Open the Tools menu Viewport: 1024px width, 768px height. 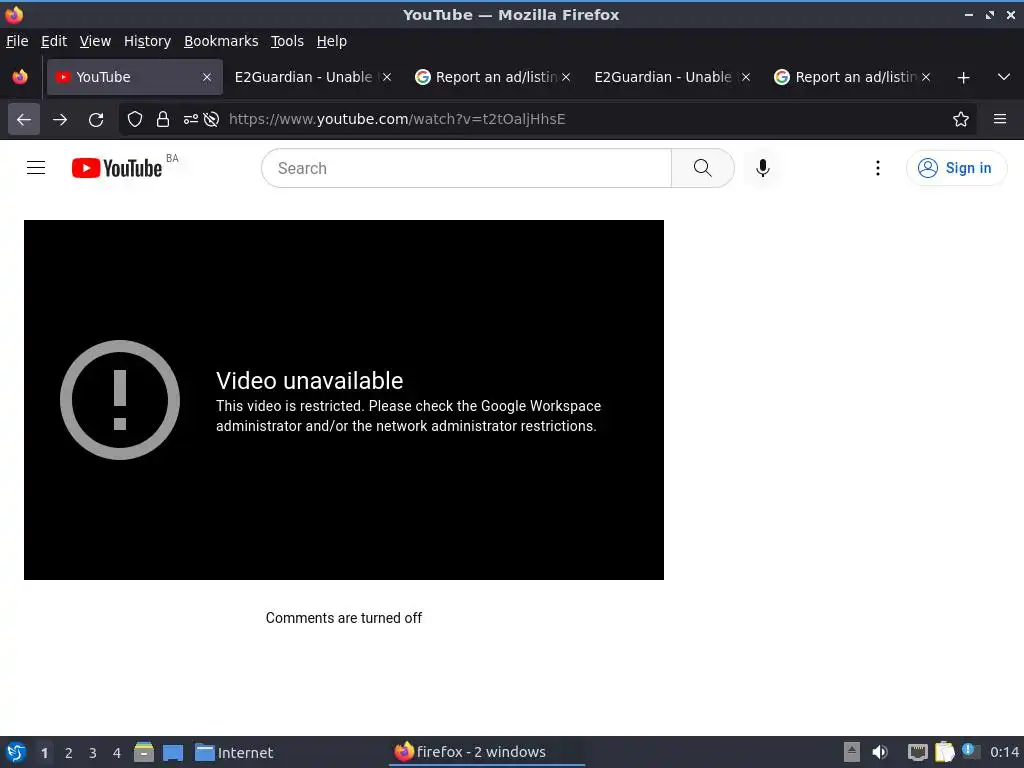(x=287, y=41)
